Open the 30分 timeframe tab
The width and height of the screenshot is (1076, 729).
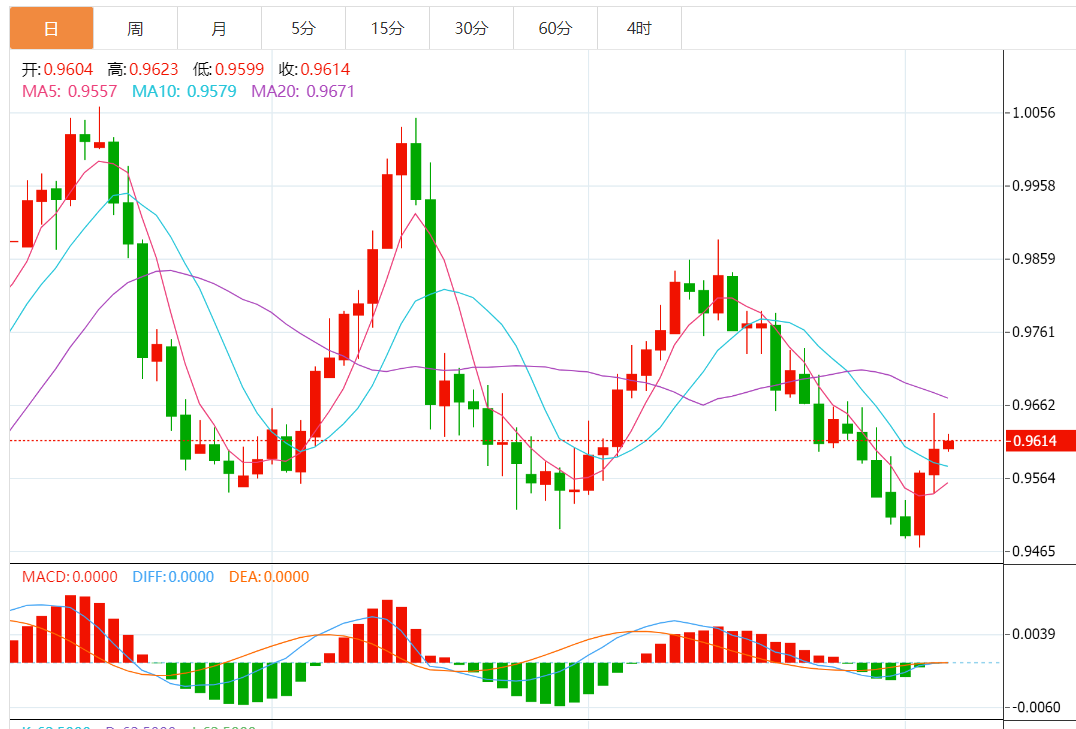(x=471, y=28)
